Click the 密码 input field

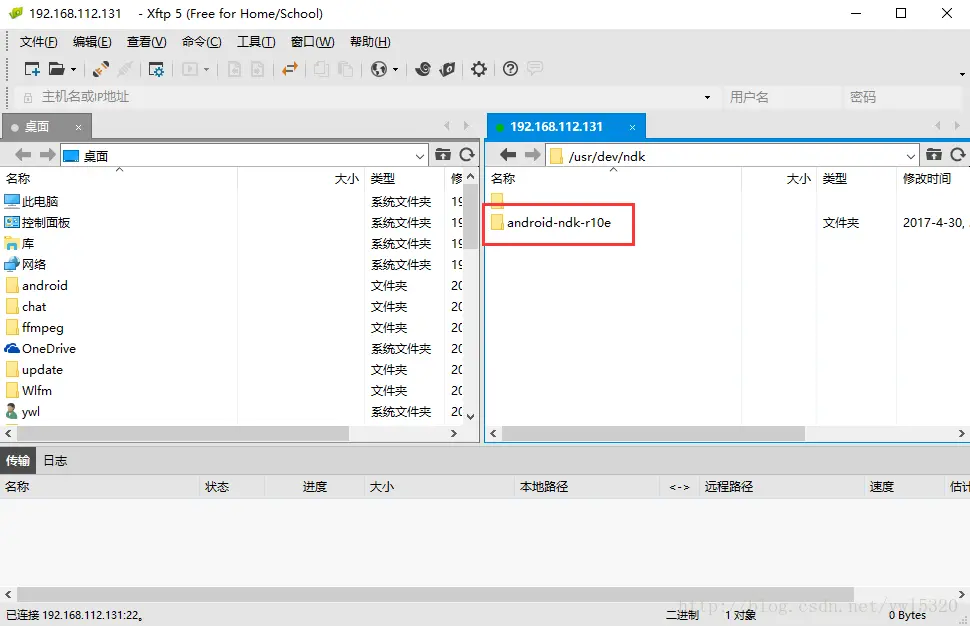pos(904,97)
